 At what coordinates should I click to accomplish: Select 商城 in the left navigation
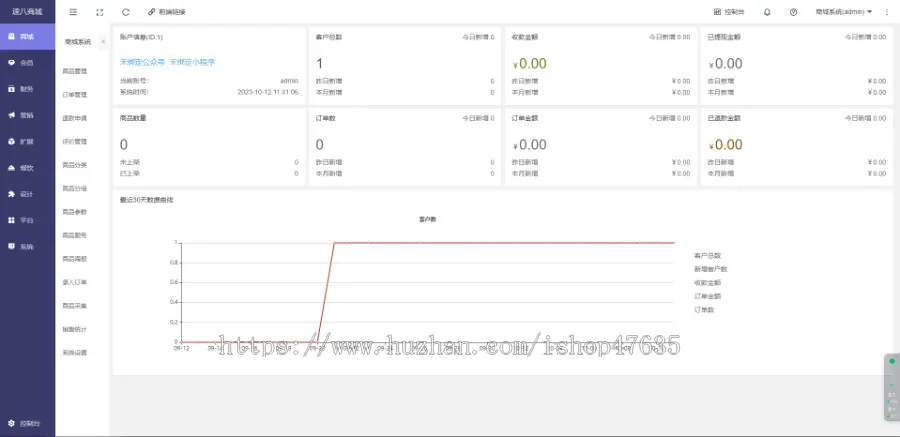point(28,37)
